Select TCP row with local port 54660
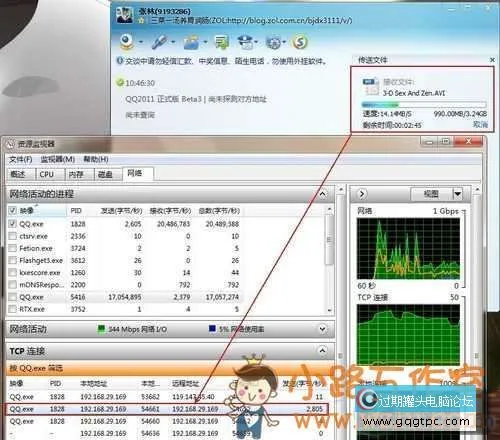 (x=167, y=421)
